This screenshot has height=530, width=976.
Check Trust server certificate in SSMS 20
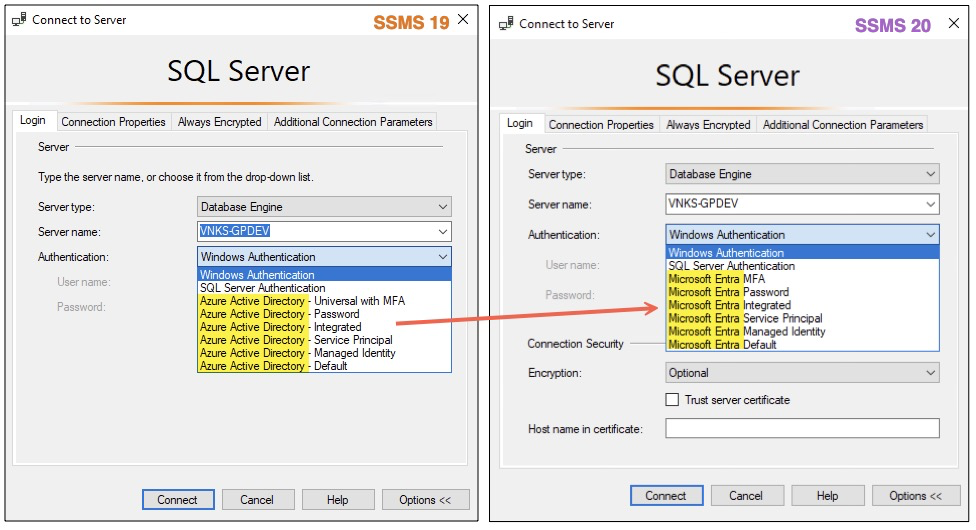[x=672, y=400]
